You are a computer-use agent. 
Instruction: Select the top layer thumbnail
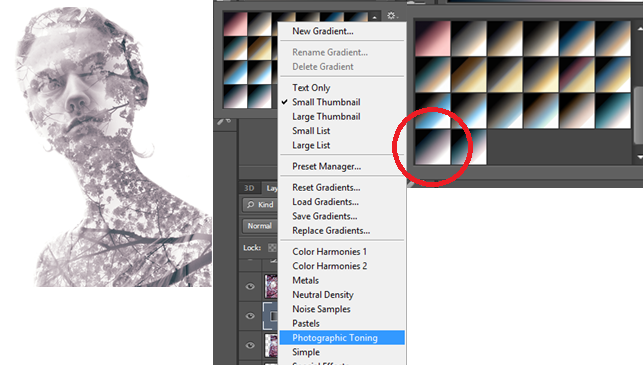[271, 286]
